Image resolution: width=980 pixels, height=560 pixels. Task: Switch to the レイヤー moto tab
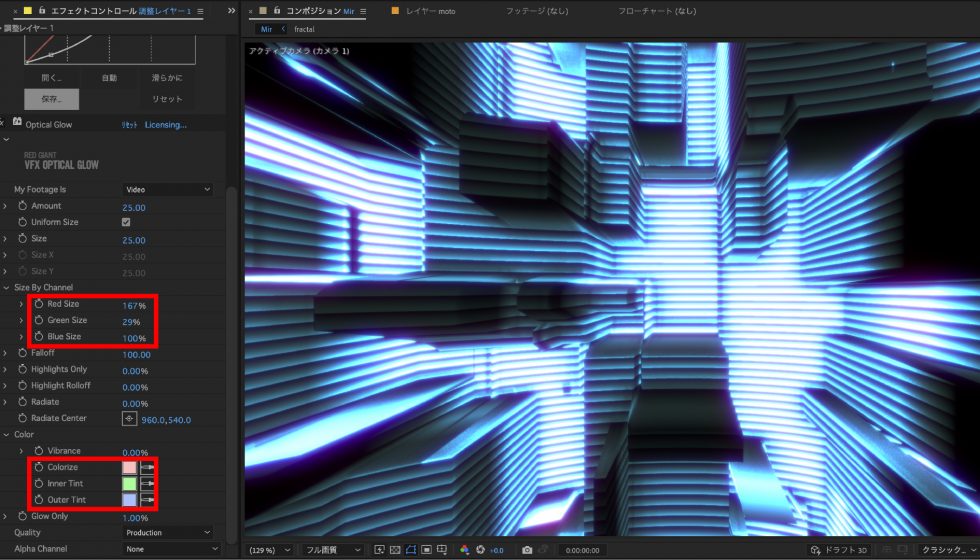pos(429,11)
